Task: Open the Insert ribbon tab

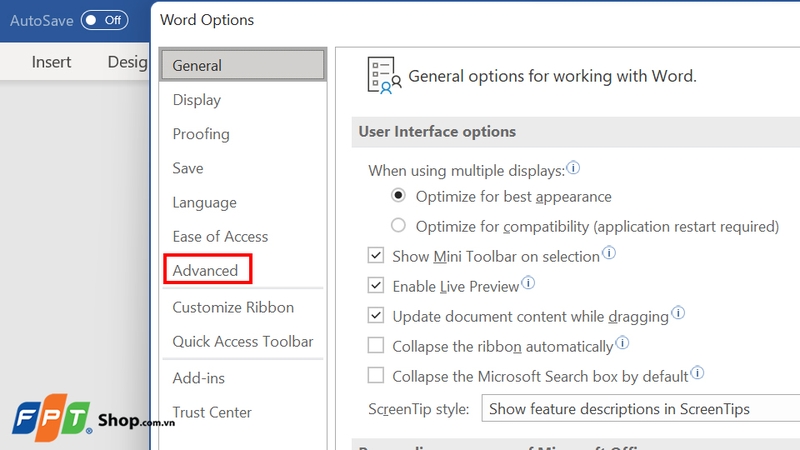Action: (x=51, y=62)
